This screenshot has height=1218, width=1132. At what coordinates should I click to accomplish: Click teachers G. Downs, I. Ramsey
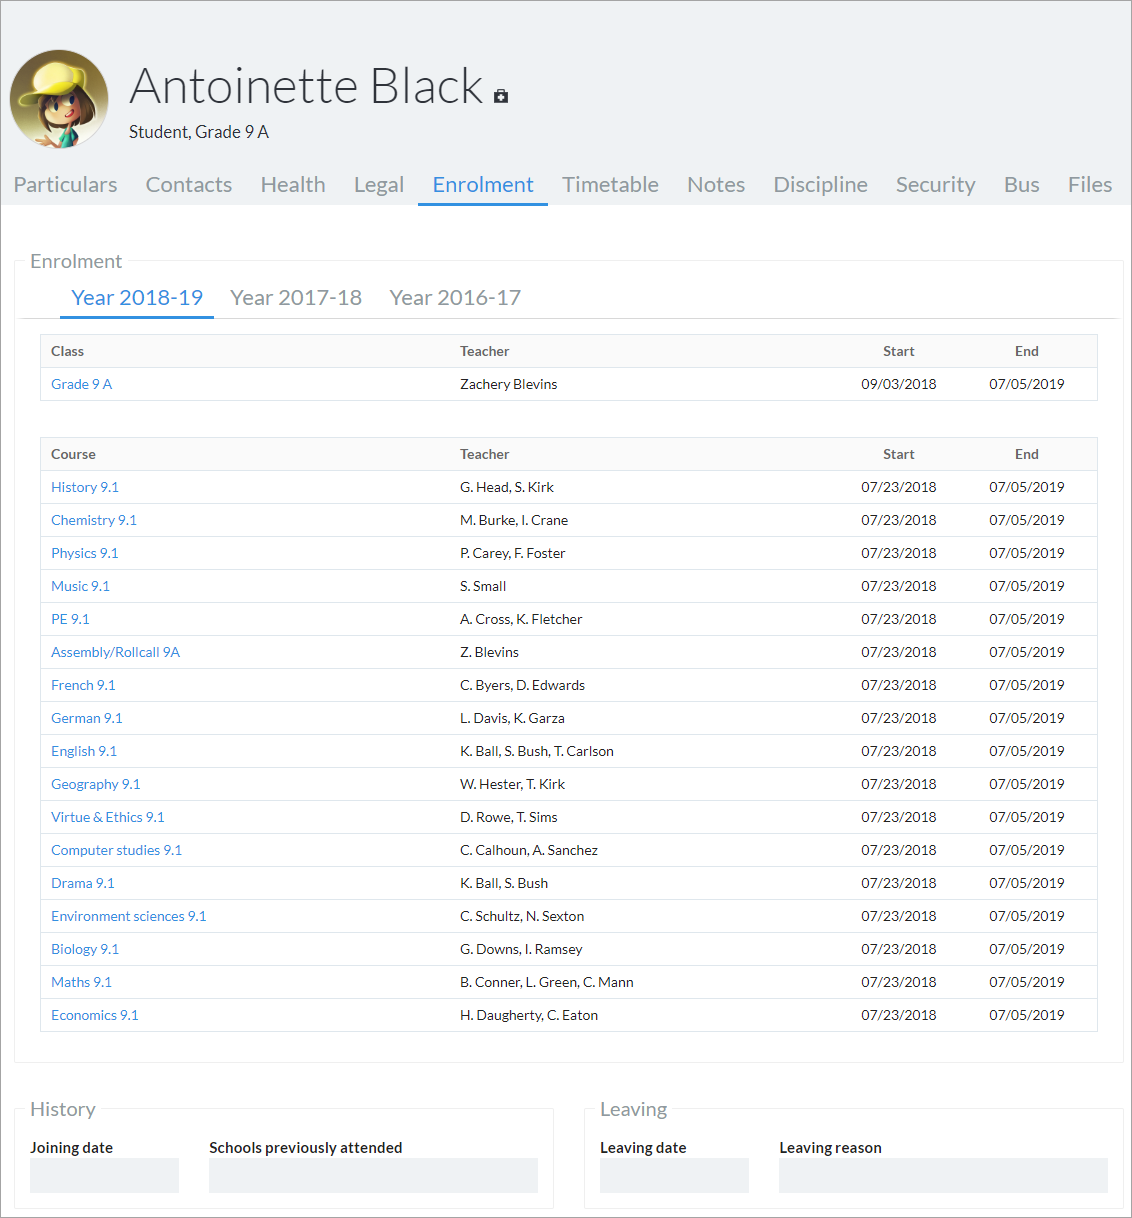click(x=521, y=949)
